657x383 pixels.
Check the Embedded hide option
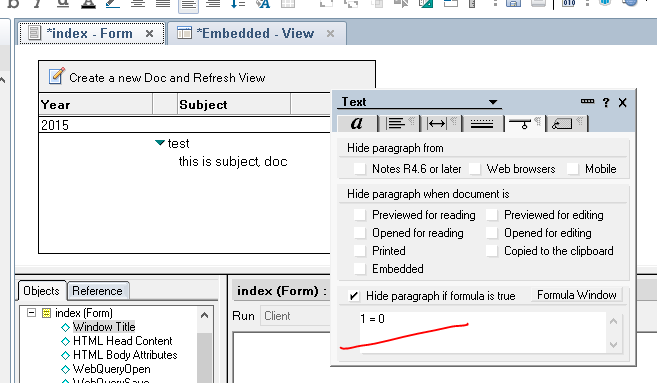(360, 269)
